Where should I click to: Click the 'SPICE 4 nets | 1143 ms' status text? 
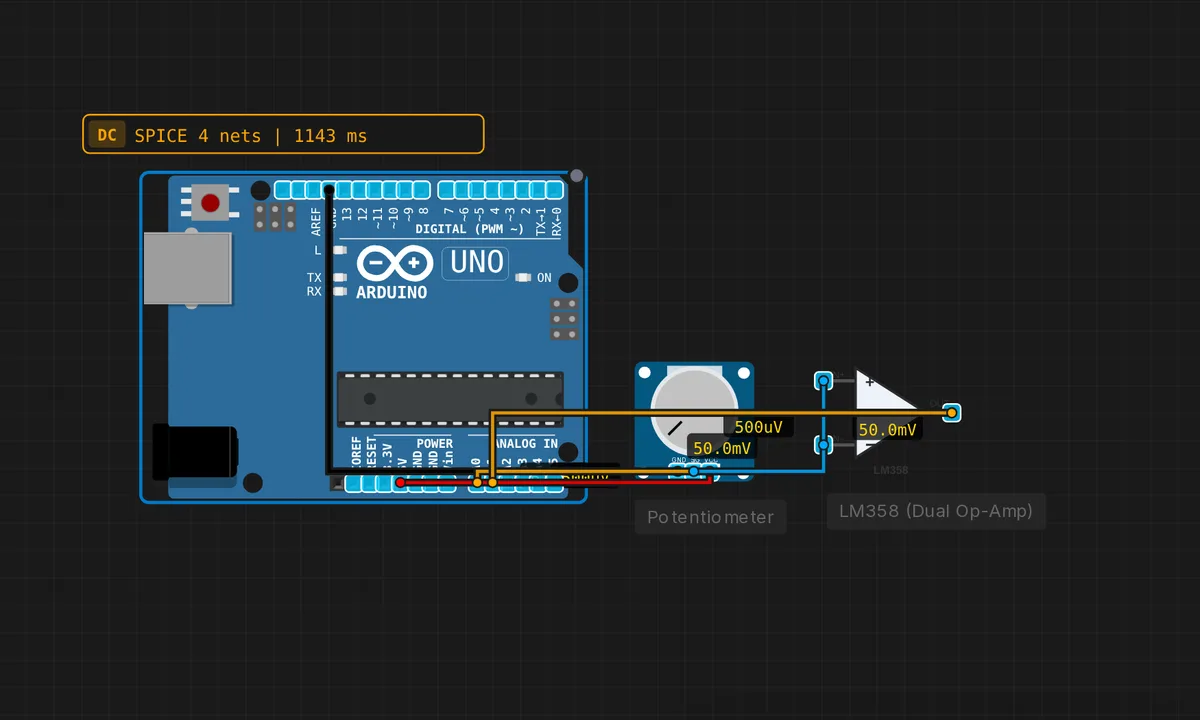[251, 135]
